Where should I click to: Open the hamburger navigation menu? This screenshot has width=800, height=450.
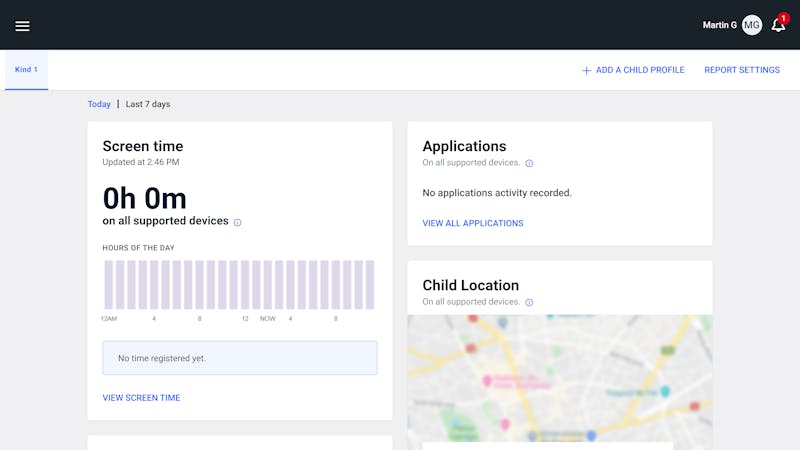click(22, 25)
